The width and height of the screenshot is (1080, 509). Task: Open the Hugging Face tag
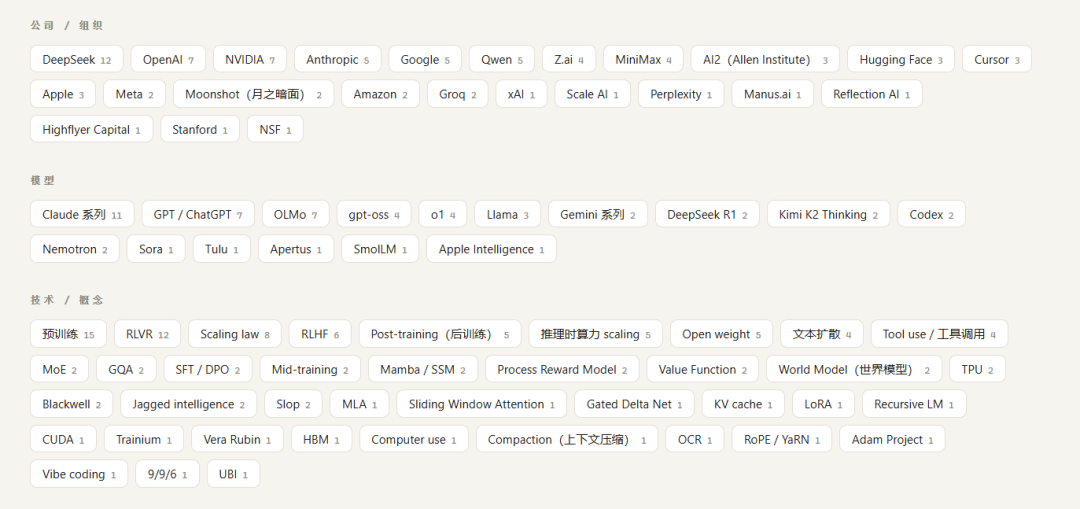[901, 59]
